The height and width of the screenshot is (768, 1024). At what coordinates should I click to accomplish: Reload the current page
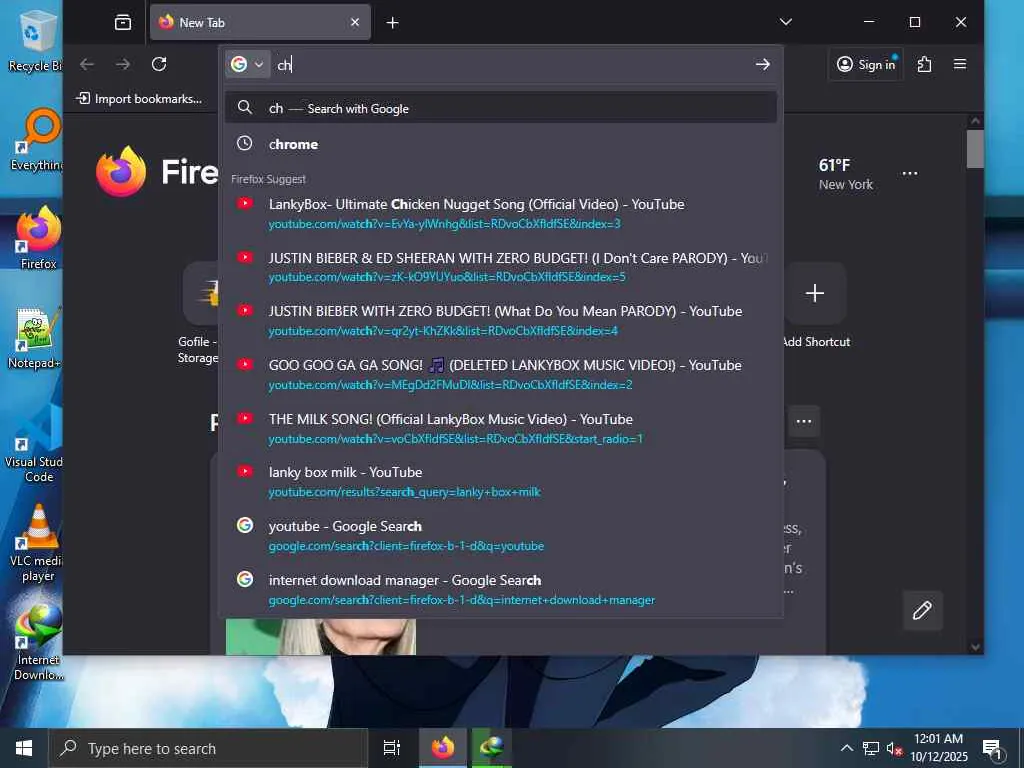(x=159, y=64)
